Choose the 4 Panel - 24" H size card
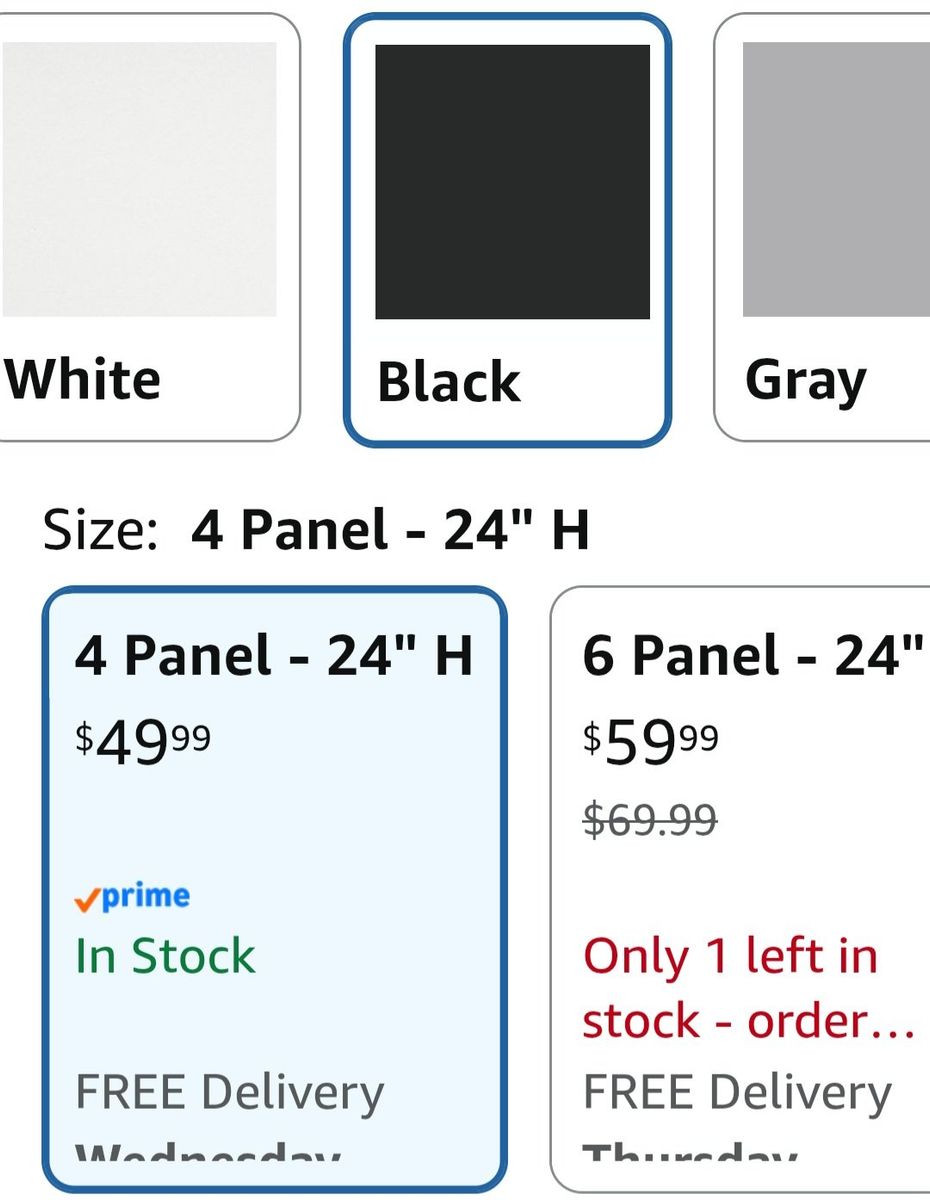The image size is (930, 1200). [275, 889]
